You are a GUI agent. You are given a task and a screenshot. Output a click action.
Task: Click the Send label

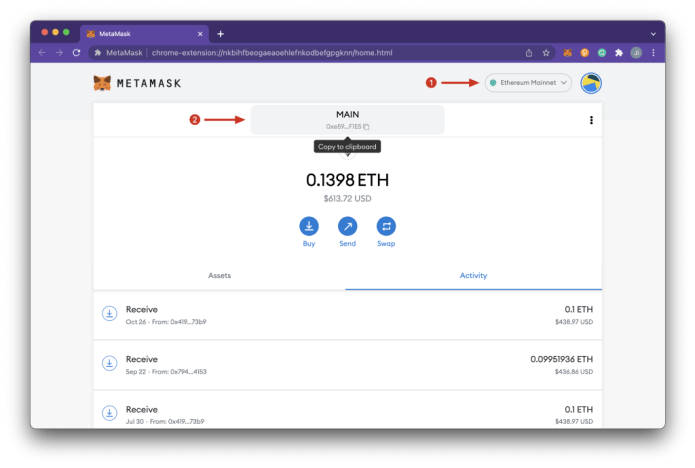(x=348, y=244)
